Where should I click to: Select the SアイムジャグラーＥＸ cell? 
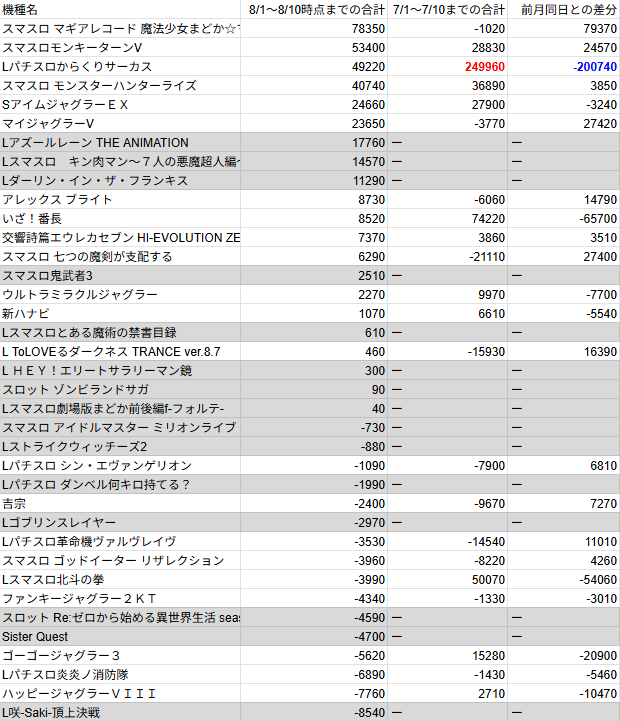[120, 104]
